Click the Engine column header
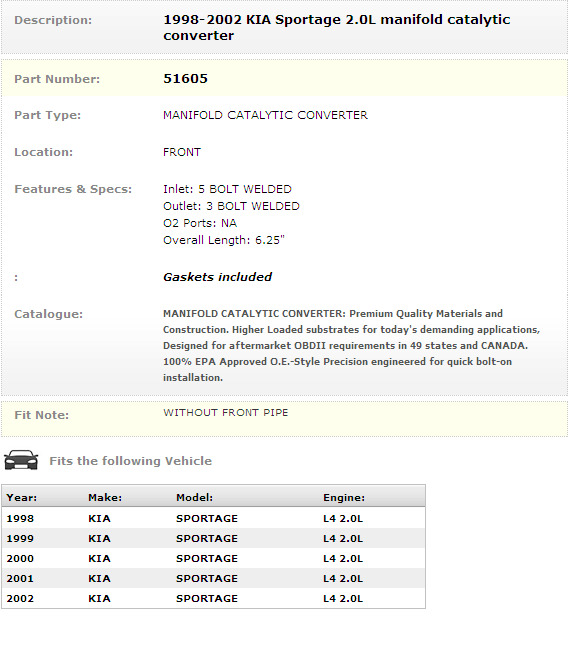Viewport: 570px width, 660px height. (344, 498)
